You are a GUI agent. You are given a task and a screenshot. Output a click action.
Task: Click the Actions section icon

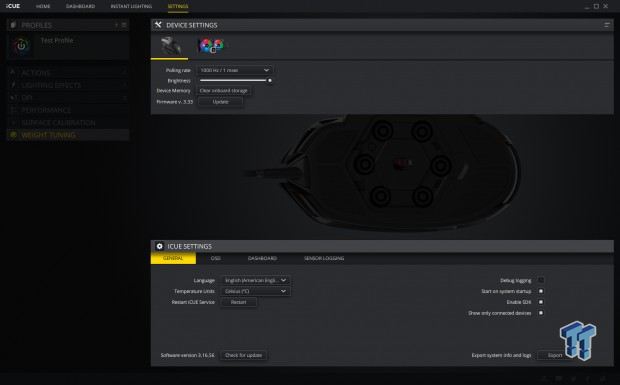coord(13,72)
